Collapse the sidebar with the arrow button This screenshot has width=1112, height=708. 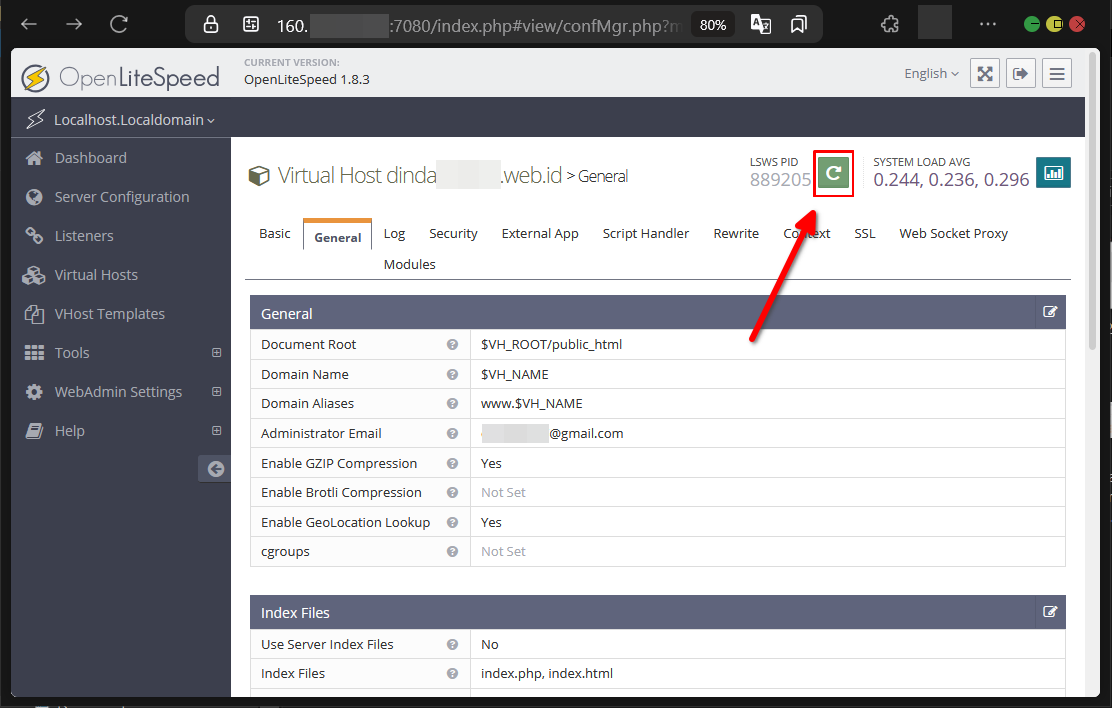pos(215,468)
